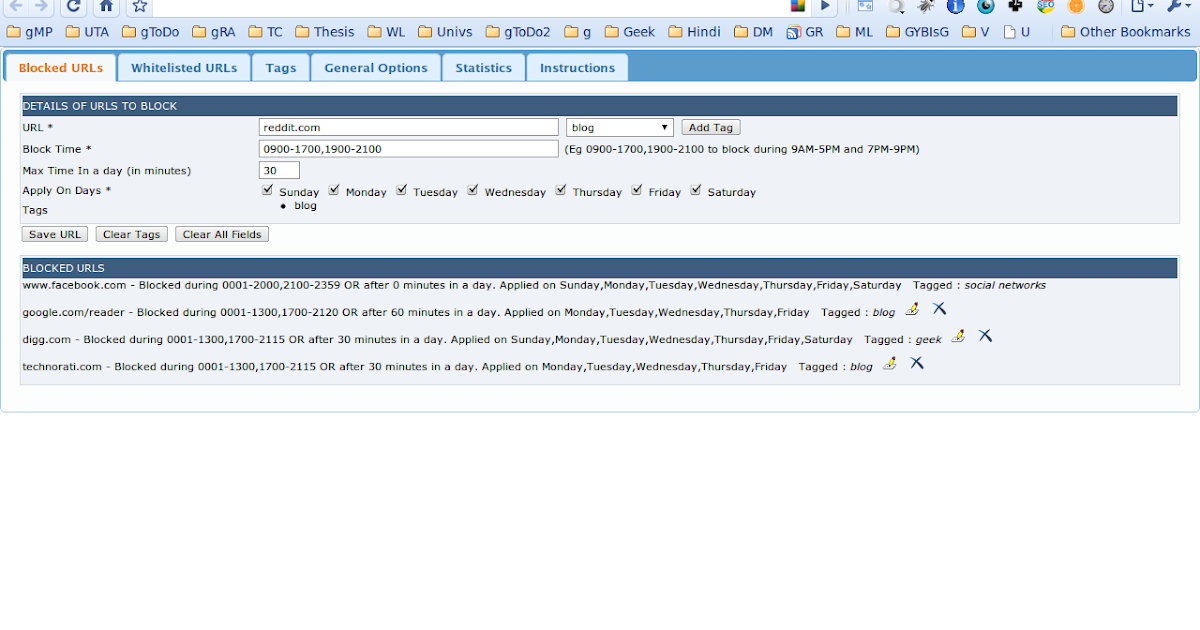Expand the gToDo bookmarks folder
The height and width of the screenshot is (630, 1200).
pos(150,32)
